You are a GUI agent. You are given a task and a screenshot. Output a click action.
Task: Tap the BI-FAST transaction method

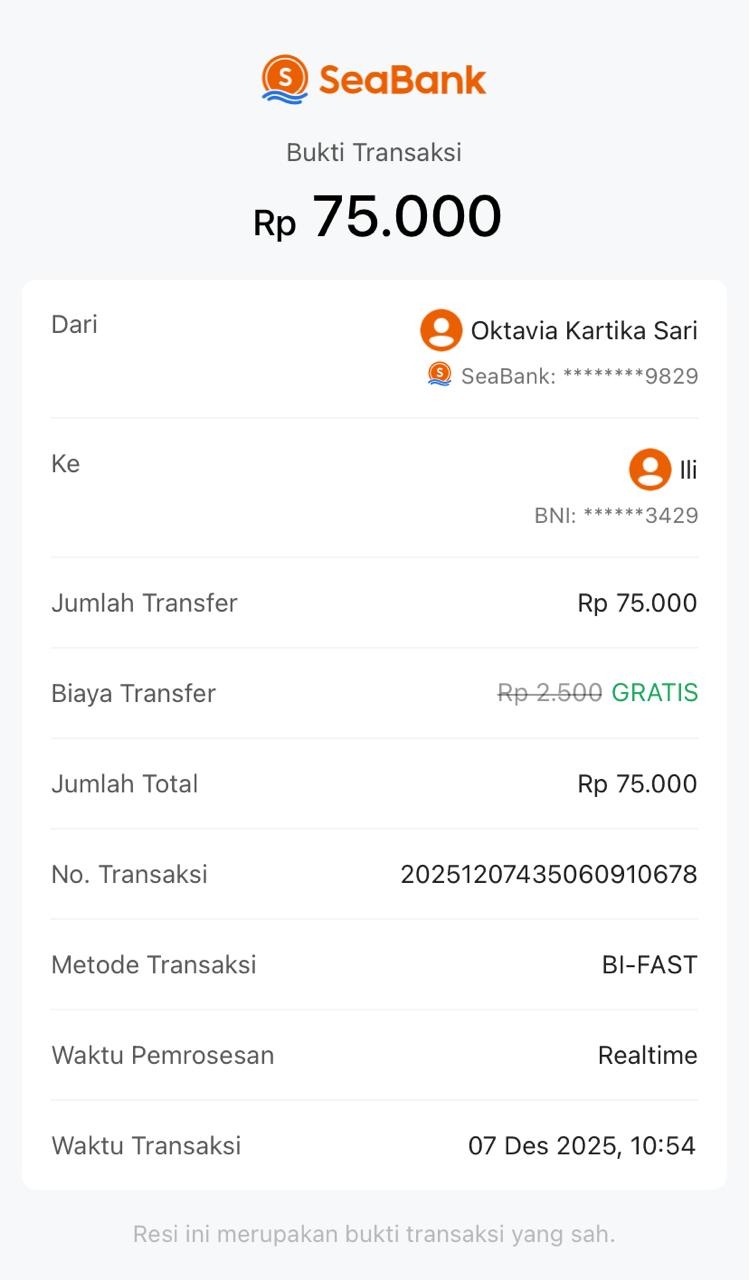(x=649, y=965)
